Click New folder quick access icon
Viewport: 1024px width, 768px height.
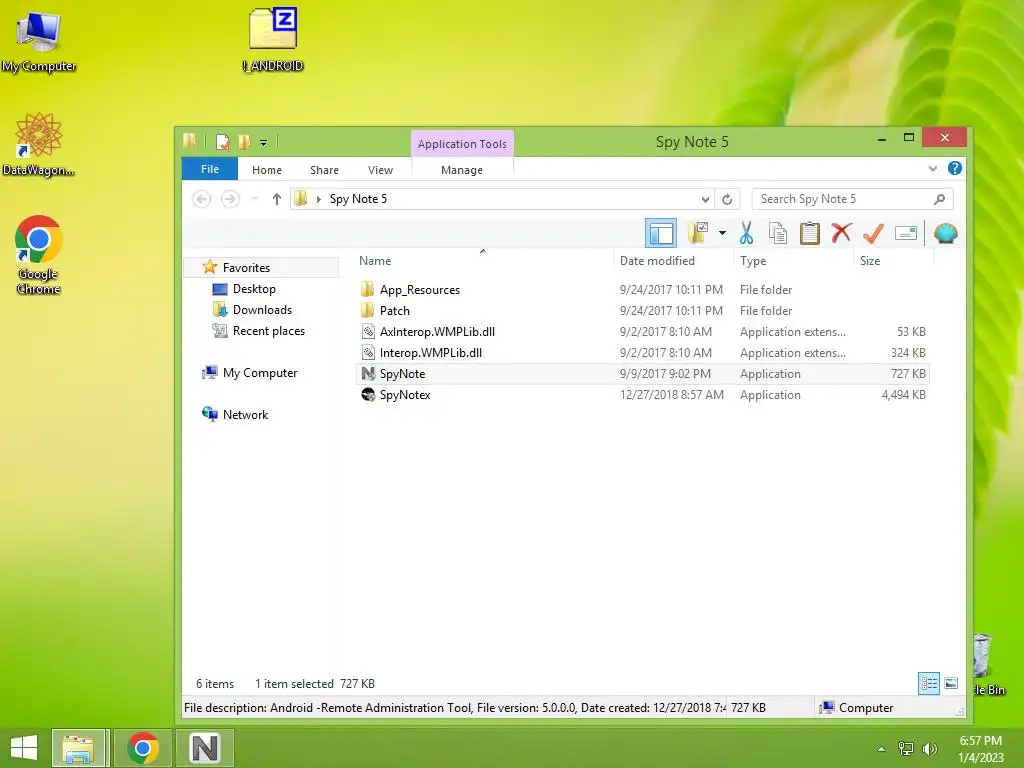(x=244, y=142)
